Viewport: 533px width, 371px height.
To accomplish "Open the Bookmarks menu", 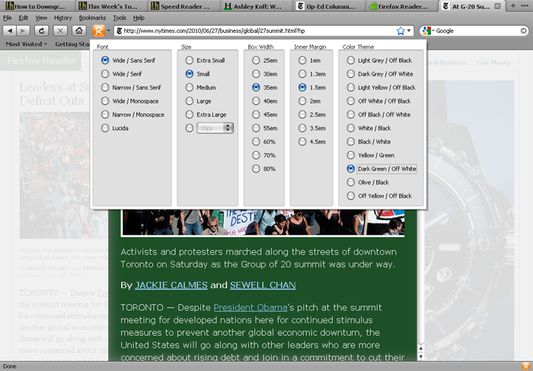I will (92, 18).
